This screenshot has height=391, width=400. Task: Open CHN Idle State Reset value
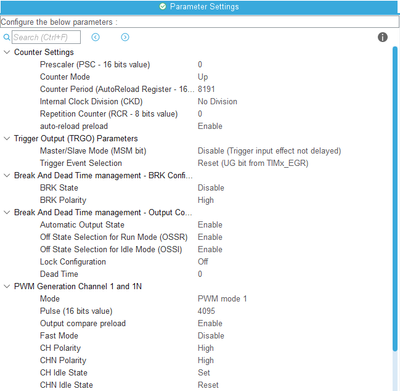pyautogui.click(x=208, y=385)
